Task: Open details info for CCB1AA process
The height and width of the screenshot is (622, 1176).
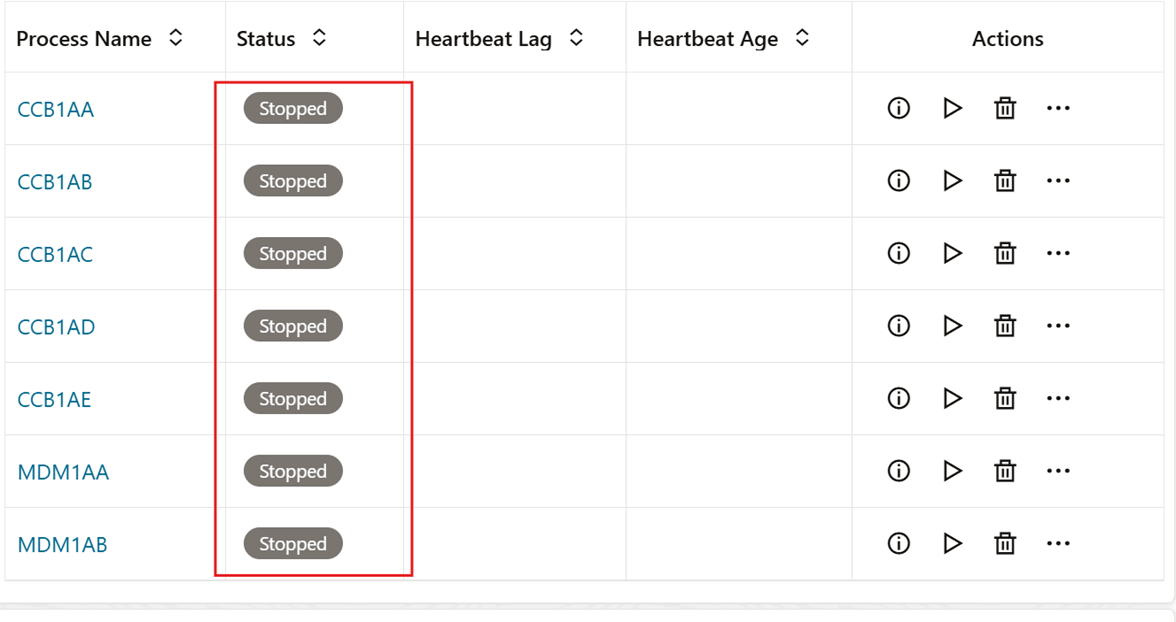Action: coord(899,108)
